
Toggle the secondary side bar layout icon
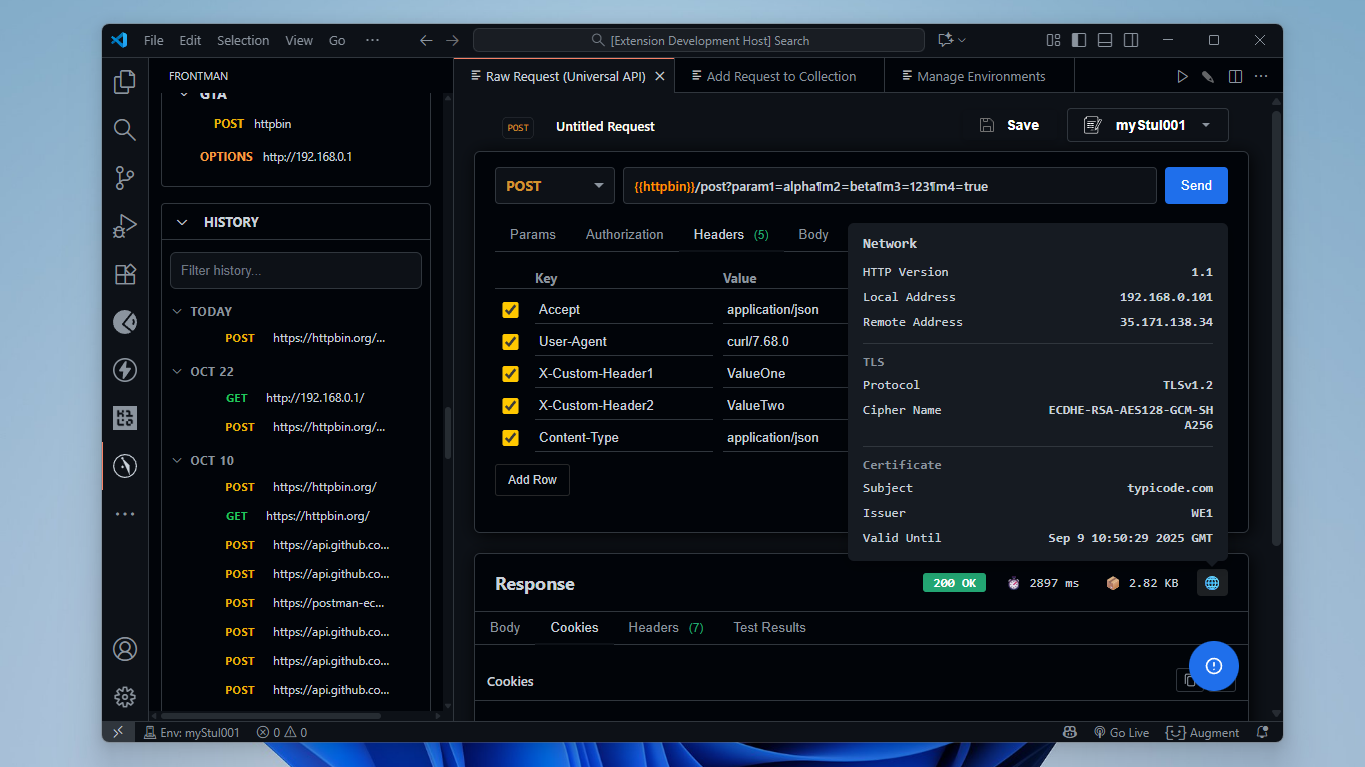[x=1131, y=41]
